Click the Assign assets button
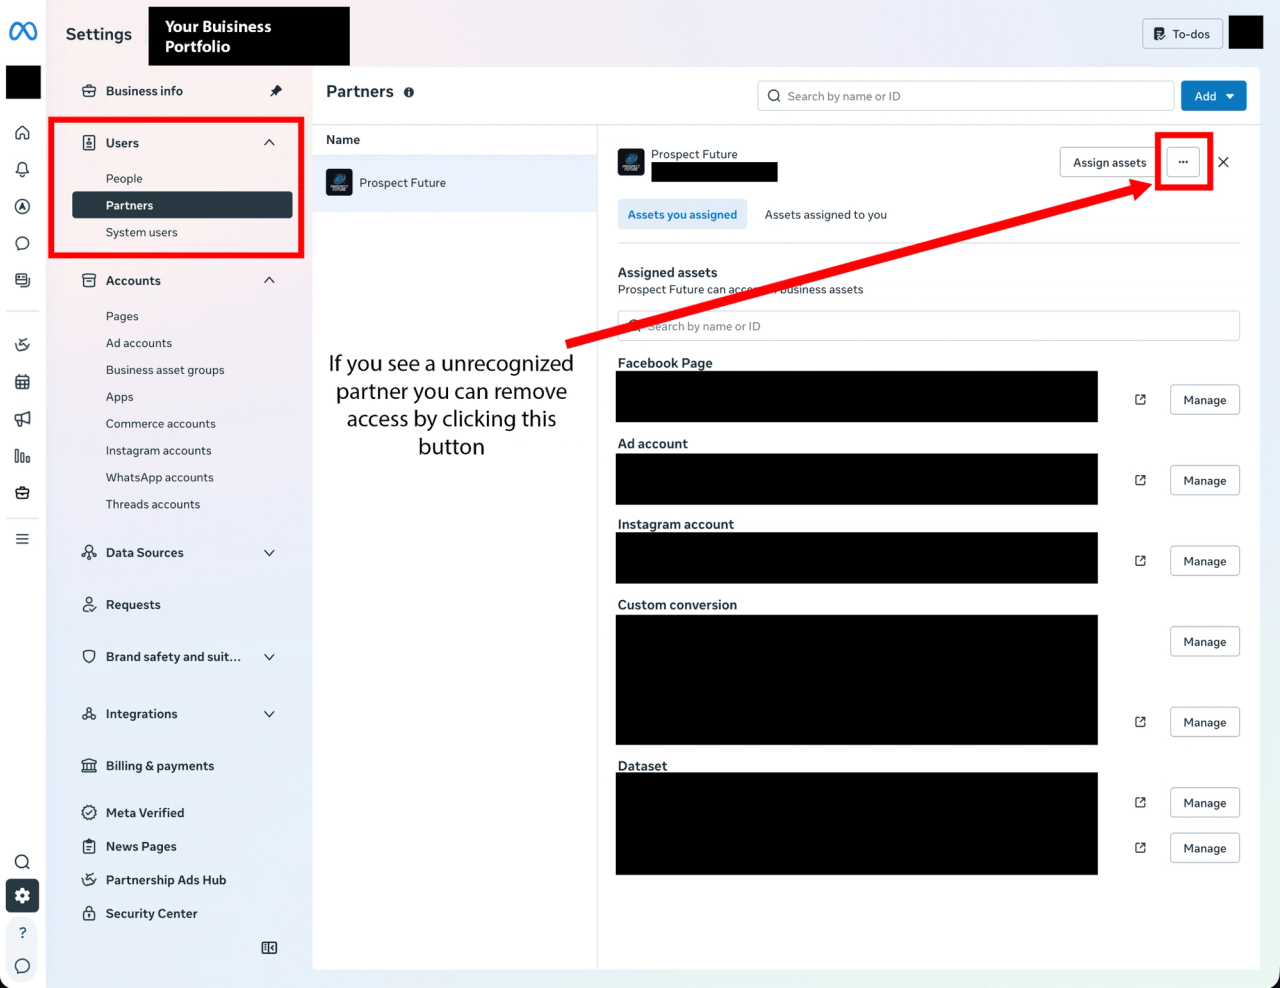This screenshot has height=988, width=1280. pos(1110,163)
